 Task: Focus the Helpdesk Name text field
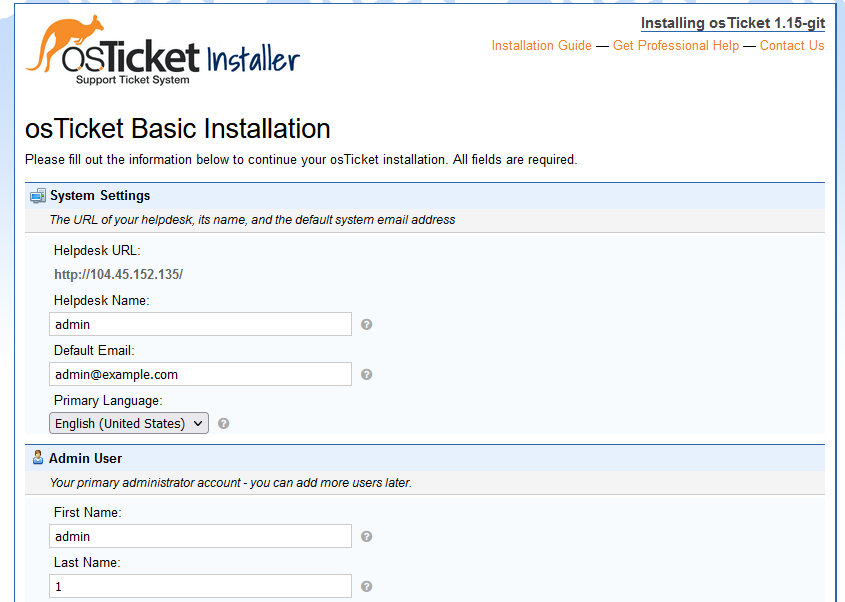click(x=200, y=324)
